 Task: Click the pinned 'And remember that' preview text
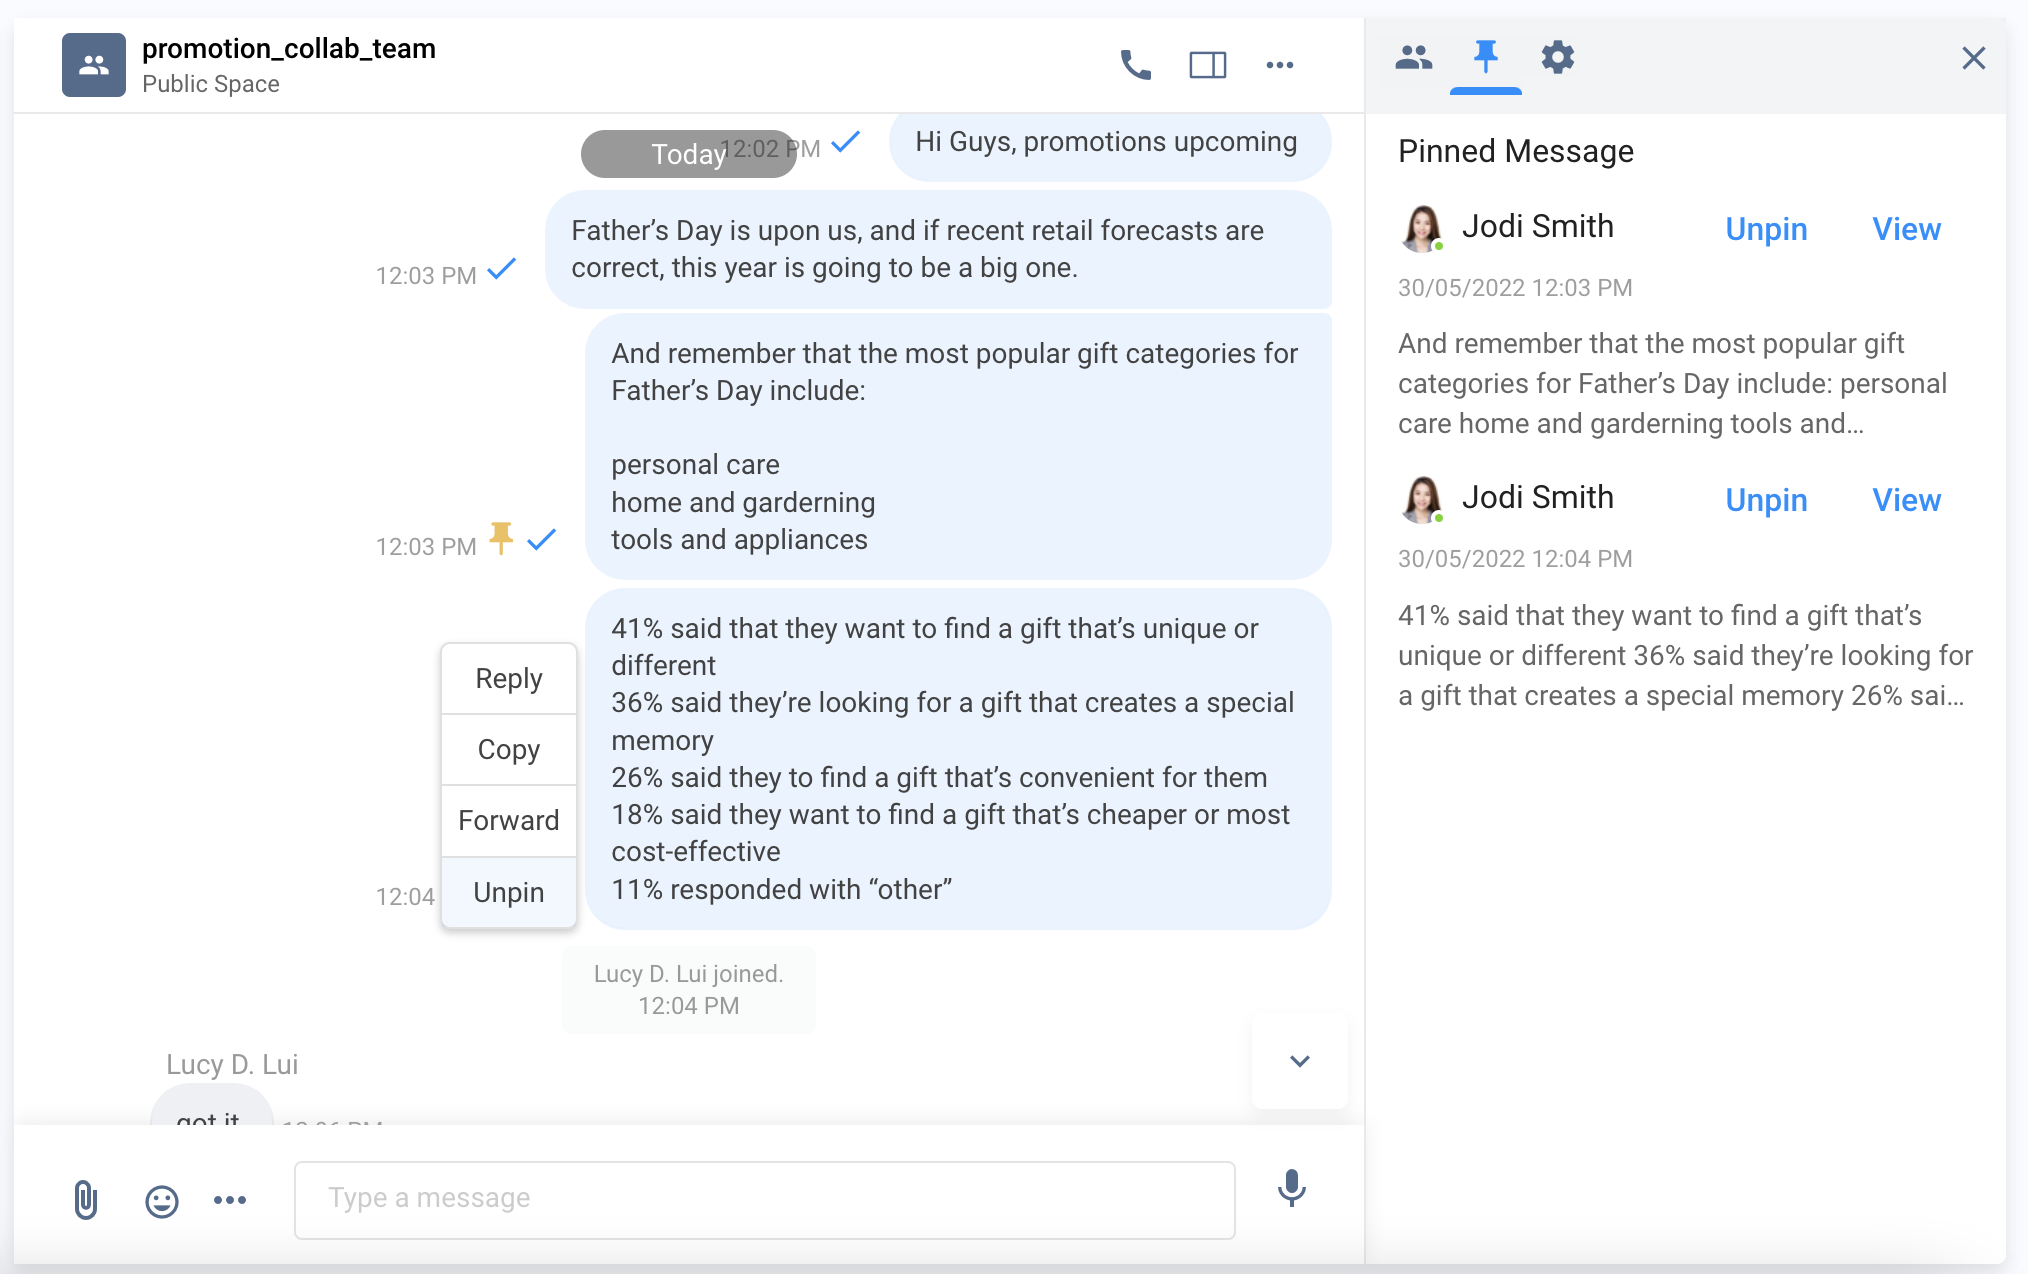pos(1672,384)
